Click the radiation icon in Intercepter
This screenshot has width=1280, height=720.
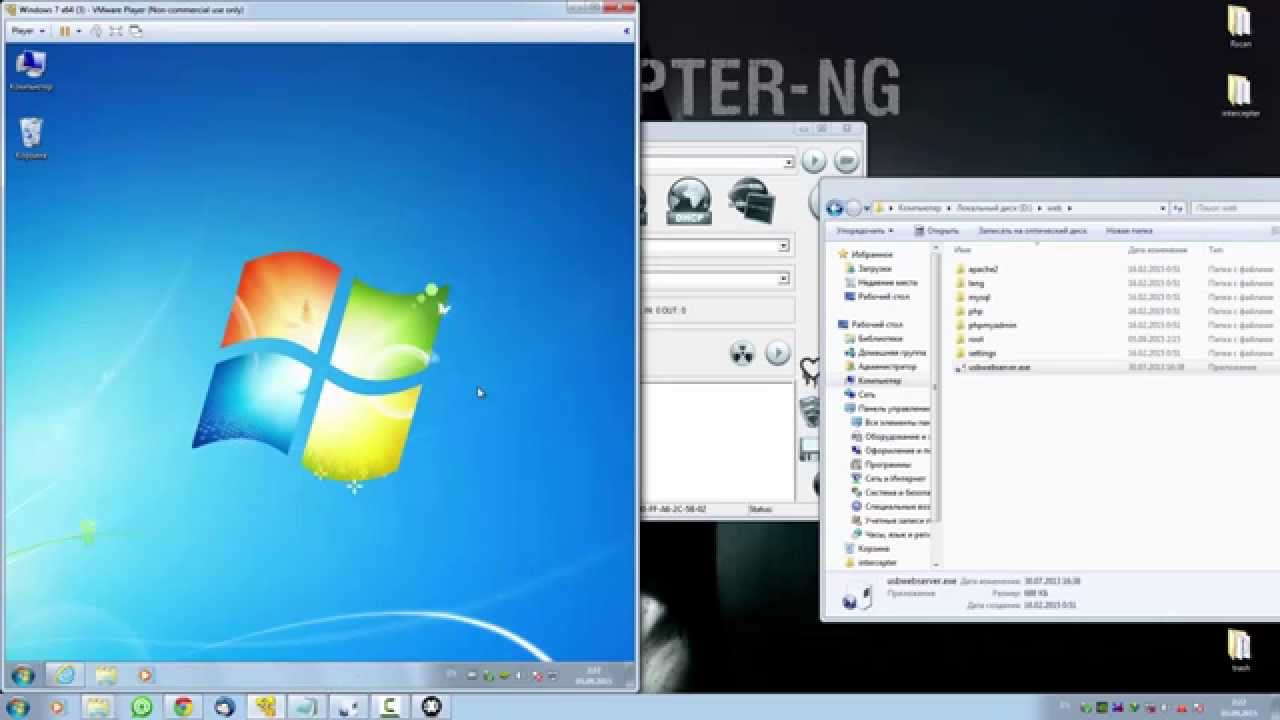[x=742, y=353]
